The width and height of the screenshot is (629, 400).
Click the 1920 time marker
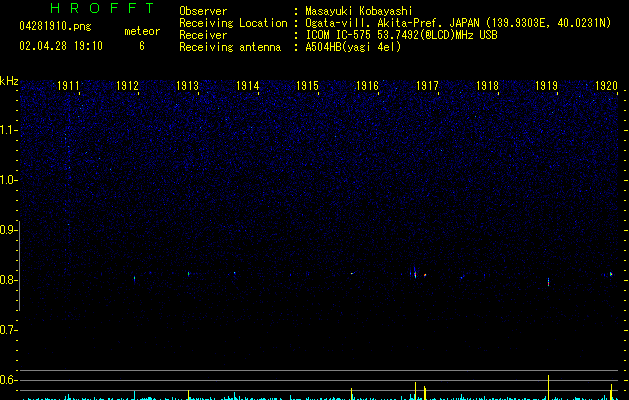coord(606,86)
